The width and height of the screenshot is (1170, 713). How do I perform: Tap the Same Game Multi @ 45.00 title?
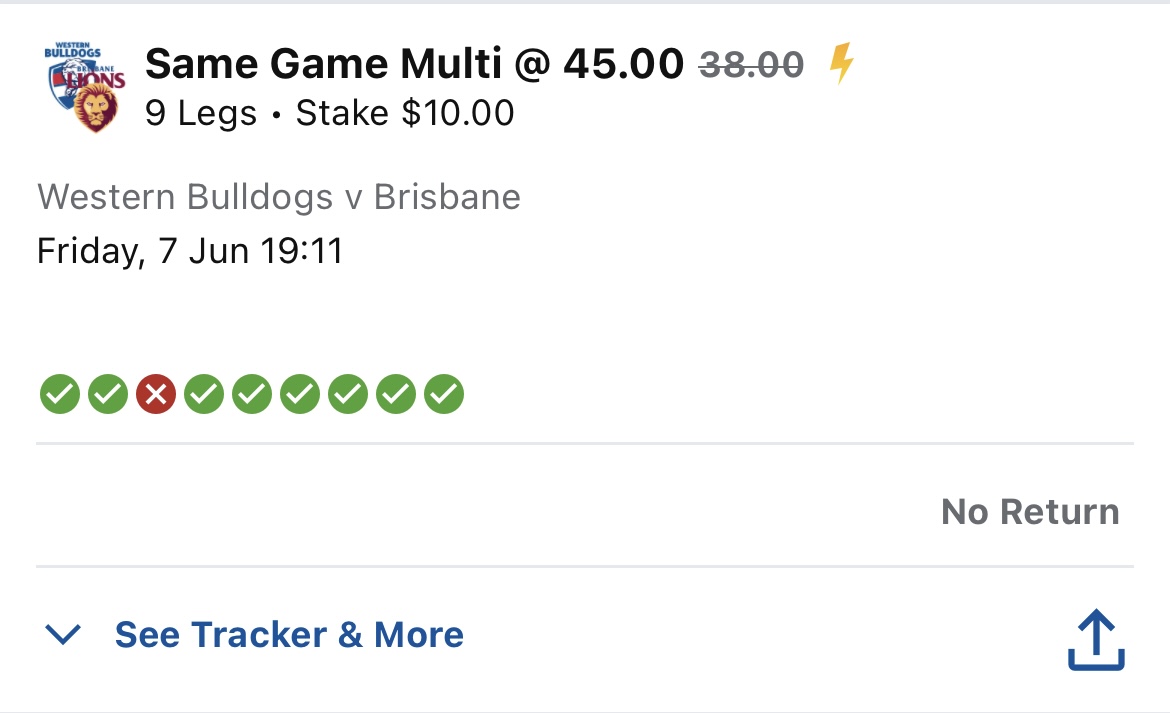[x=414, y=63]
